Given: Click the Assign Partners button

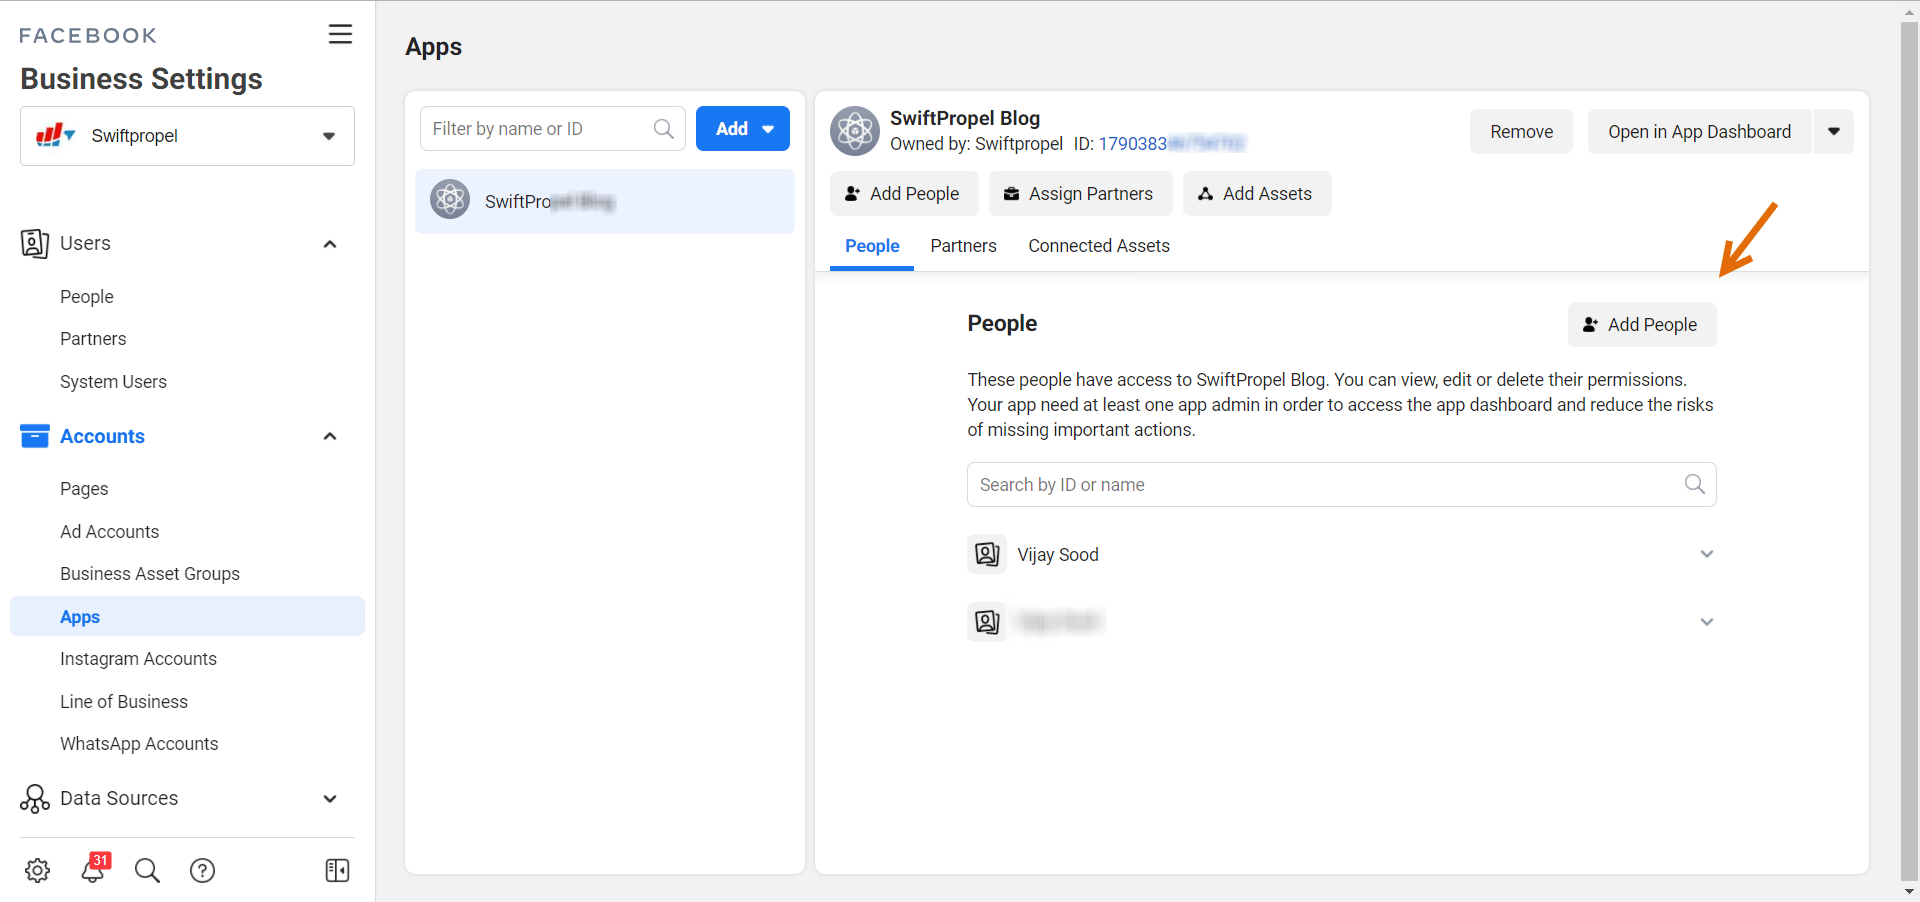Looking at the screenshot, I should coord(1080,194).
